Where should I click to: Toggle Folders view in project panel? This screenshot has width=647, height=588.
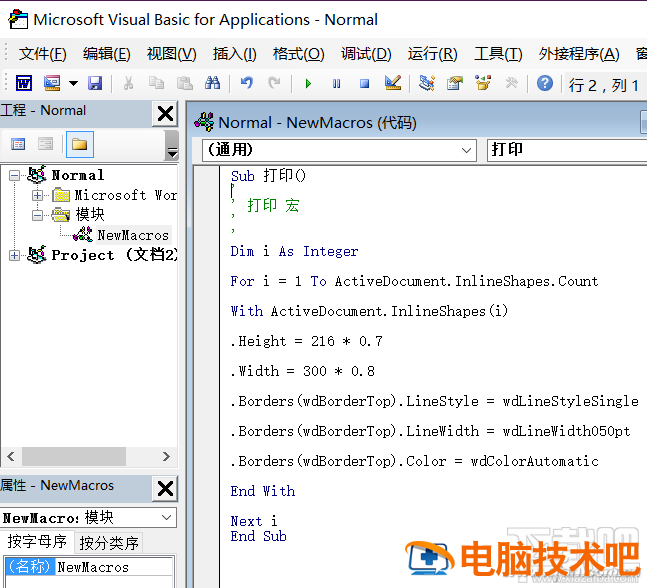[80, 144]
